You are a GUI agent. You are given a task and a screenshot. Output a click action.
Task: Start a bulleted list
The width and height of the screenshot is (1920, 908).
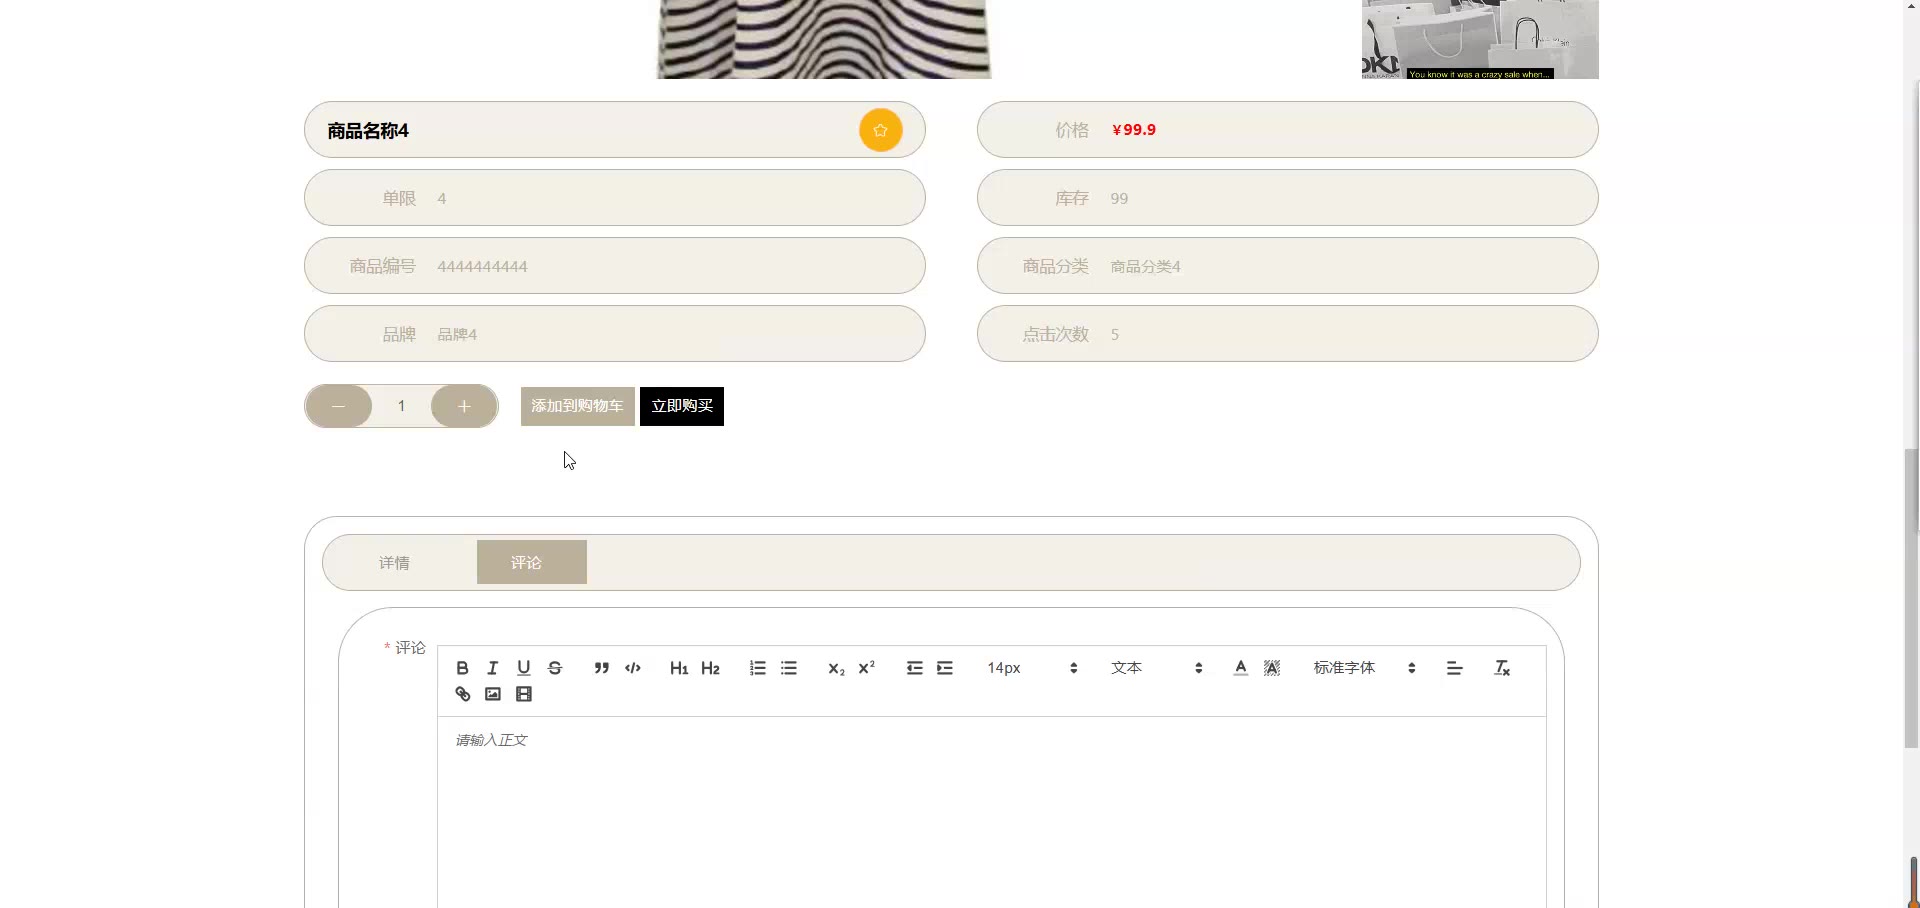(789, 668)
